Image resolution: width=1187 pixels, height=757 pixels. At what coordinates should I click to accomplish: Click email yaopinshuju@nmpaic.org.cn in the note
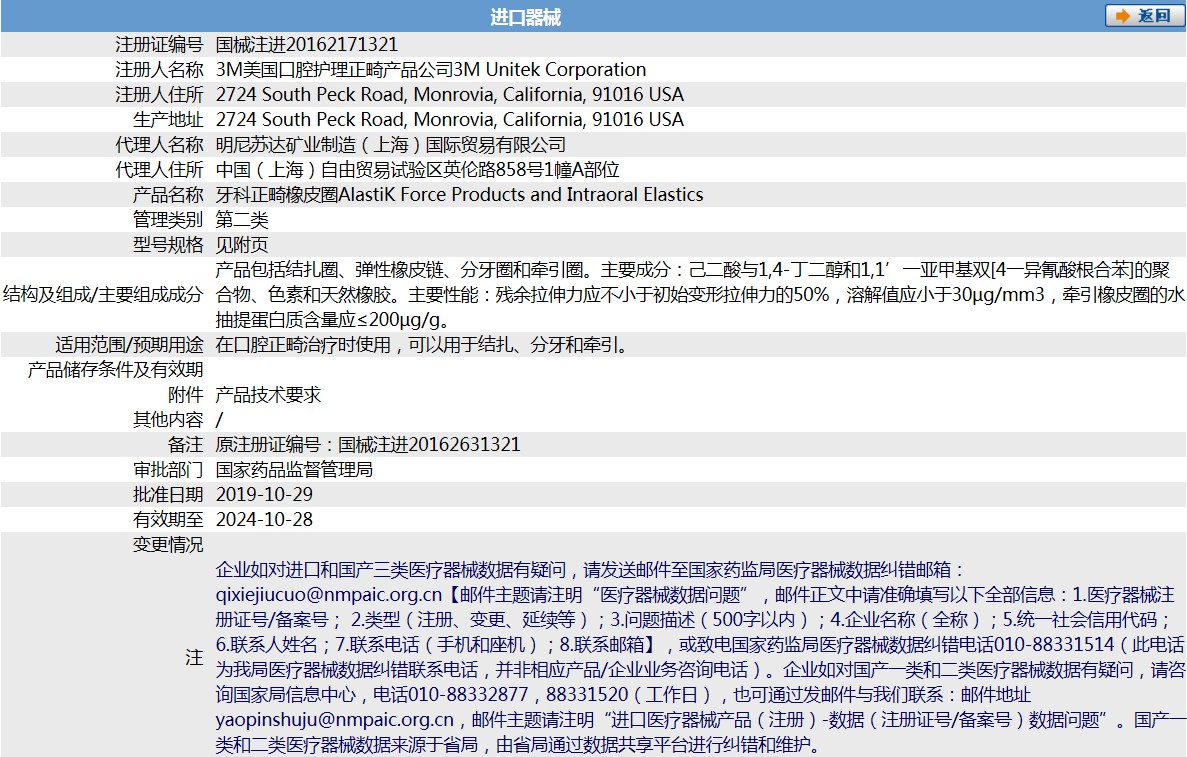(335, 720)
